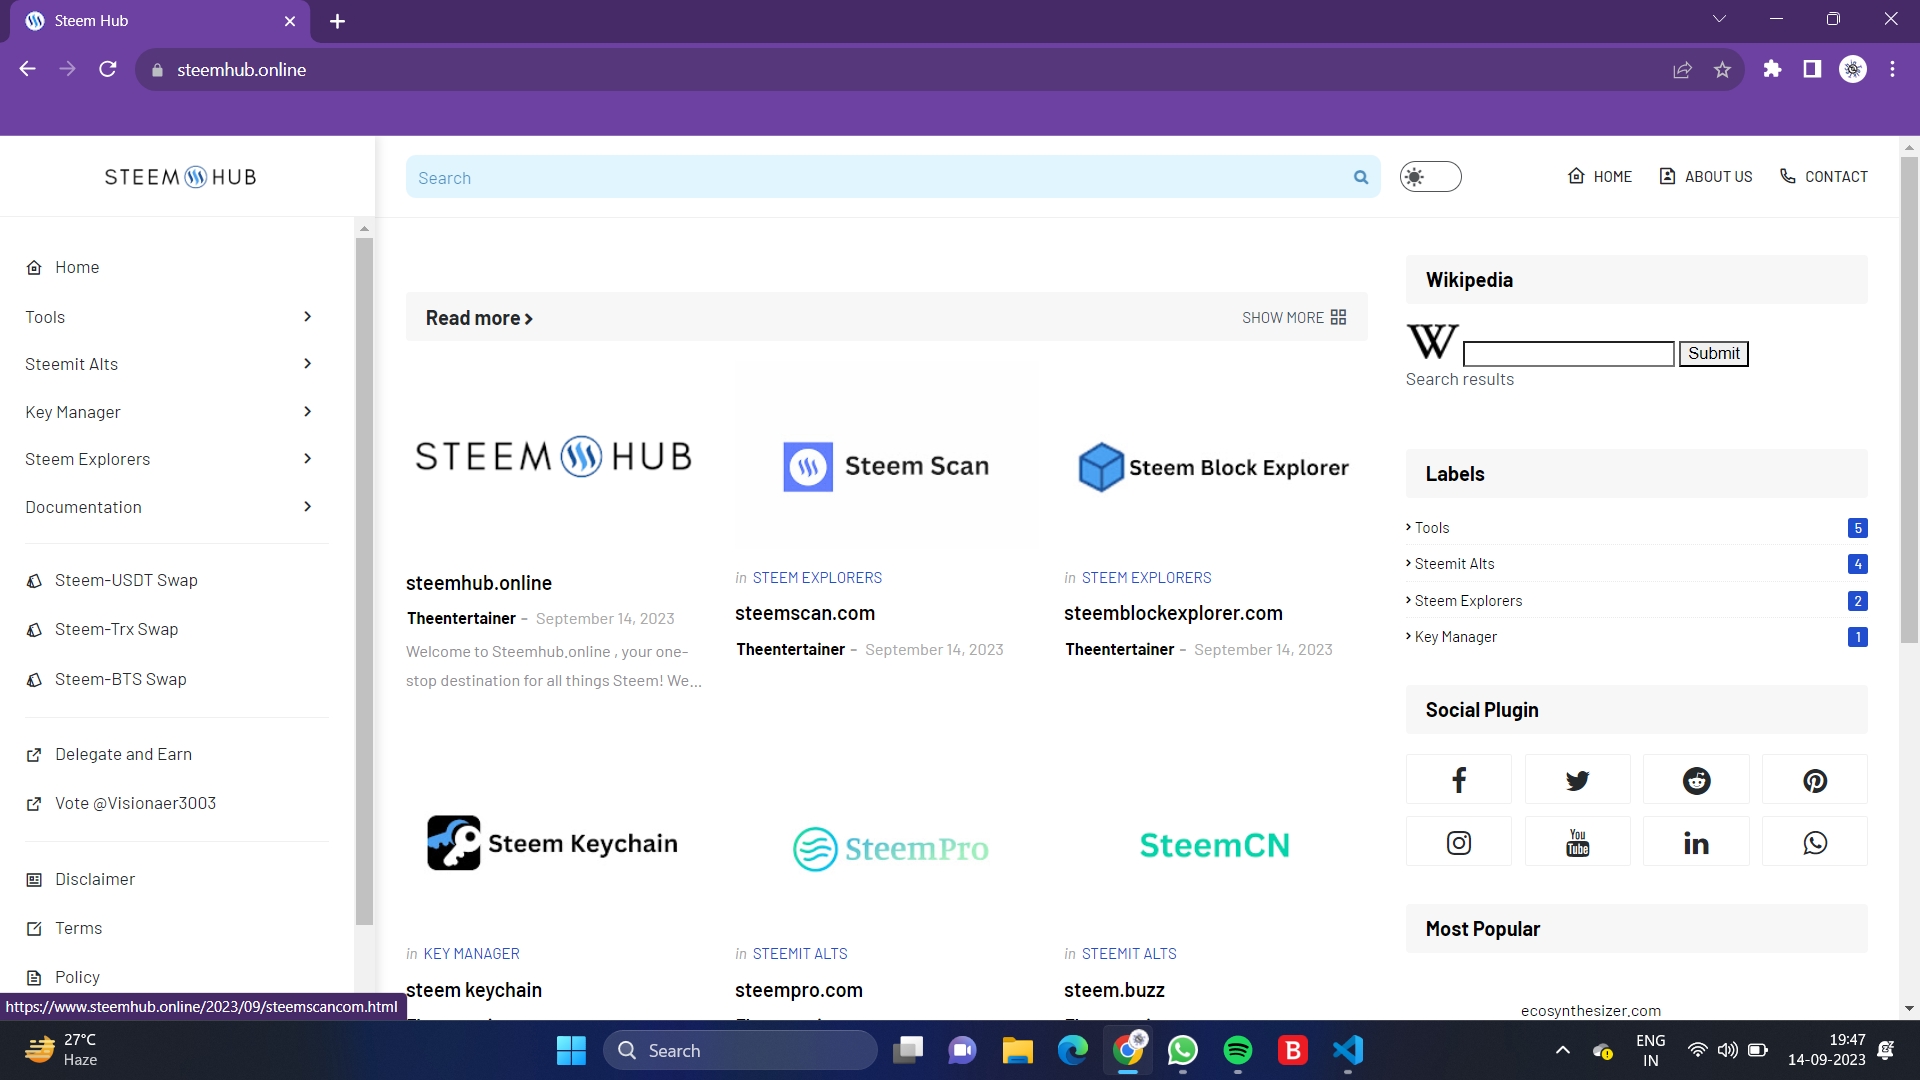Expand the Tools sidebar menu
This screenshot has width=1920, height=1080.
pyautogui.click(x=307, y=317)
